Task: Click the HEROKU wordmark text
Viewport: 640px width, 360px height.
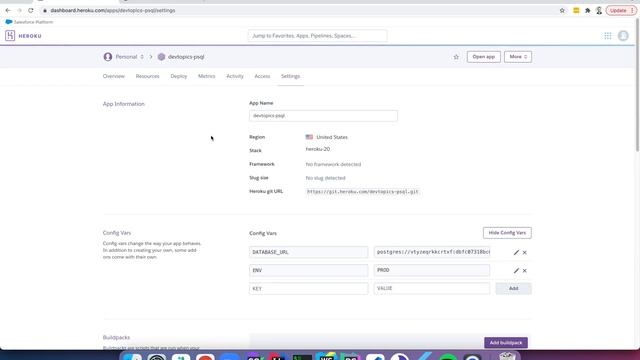Action: tap(30, 36)
